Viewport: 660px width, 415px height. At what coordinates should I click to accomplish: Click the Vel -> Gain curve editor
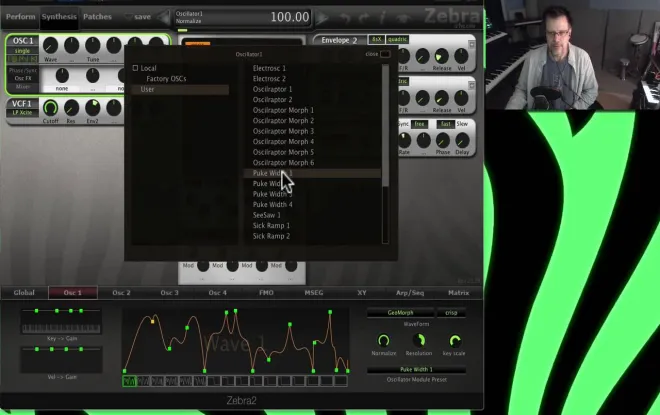61,360
